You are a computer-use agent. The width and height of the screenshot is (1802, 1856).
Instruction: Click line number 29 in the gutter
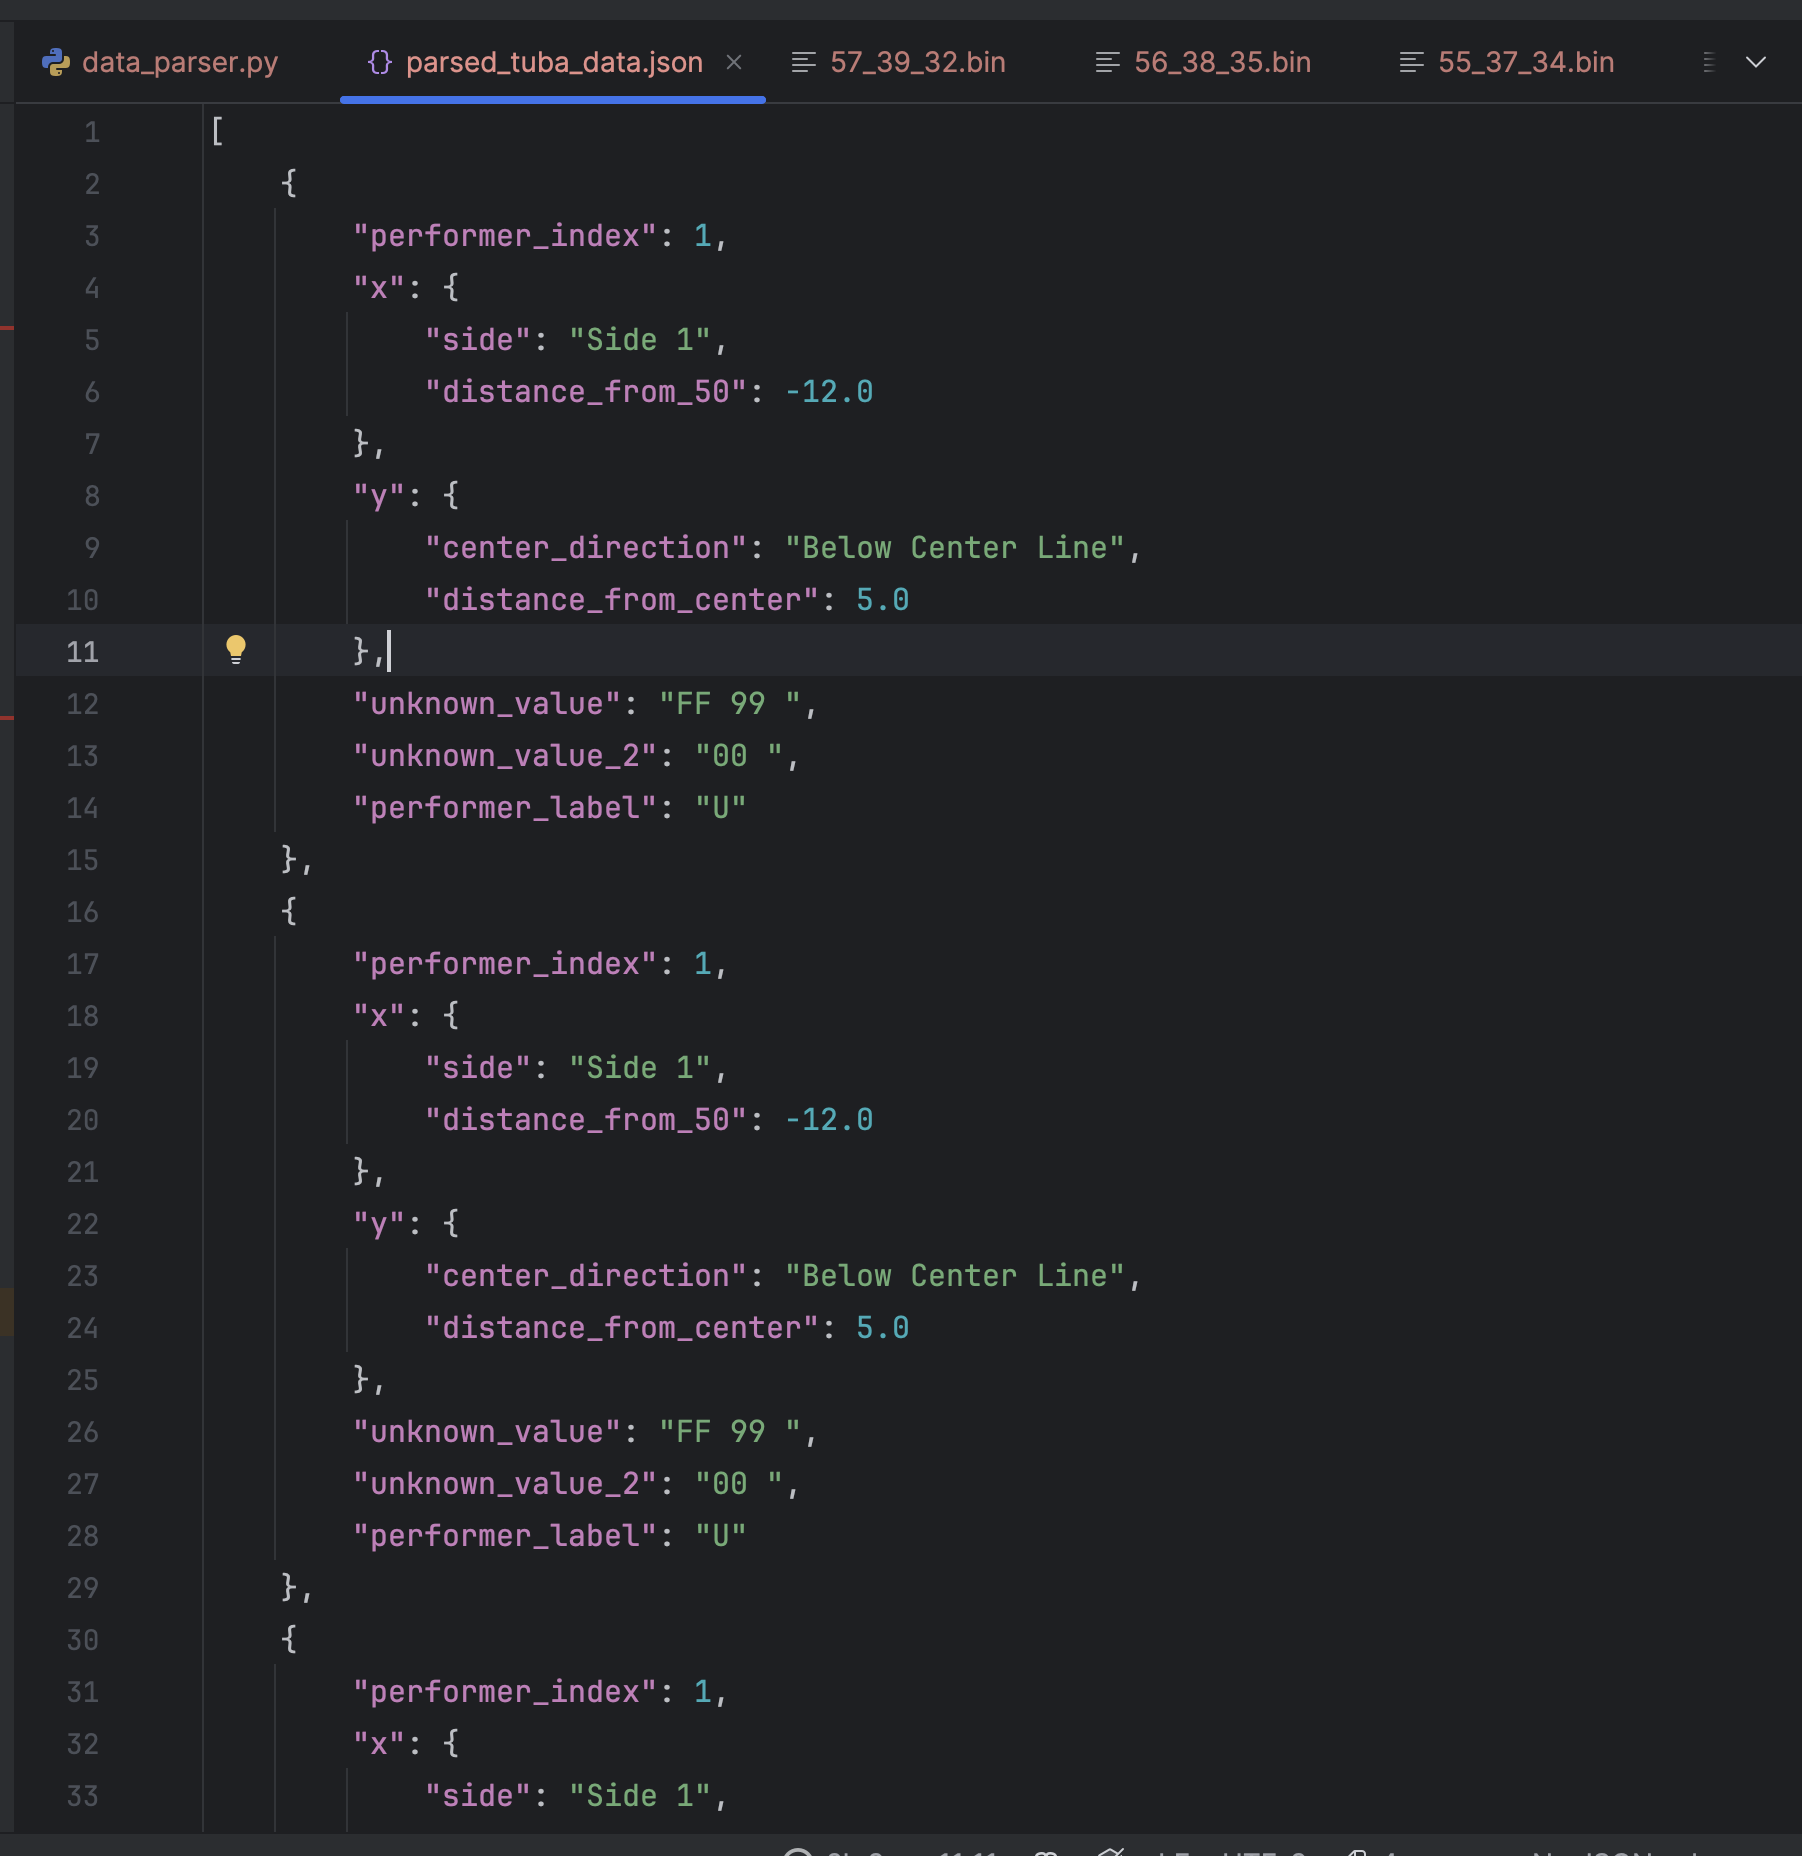(x=83, y=1588)
